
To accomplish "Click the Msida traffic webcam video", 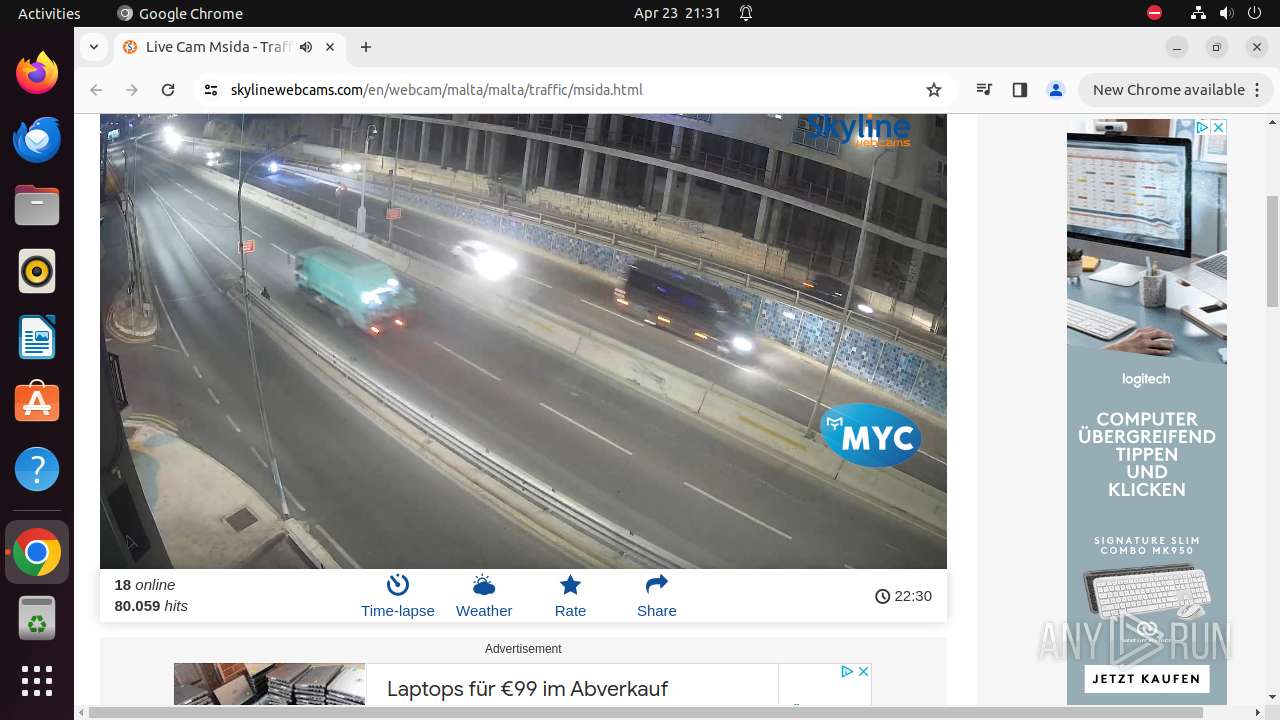I will click(523, 341).
